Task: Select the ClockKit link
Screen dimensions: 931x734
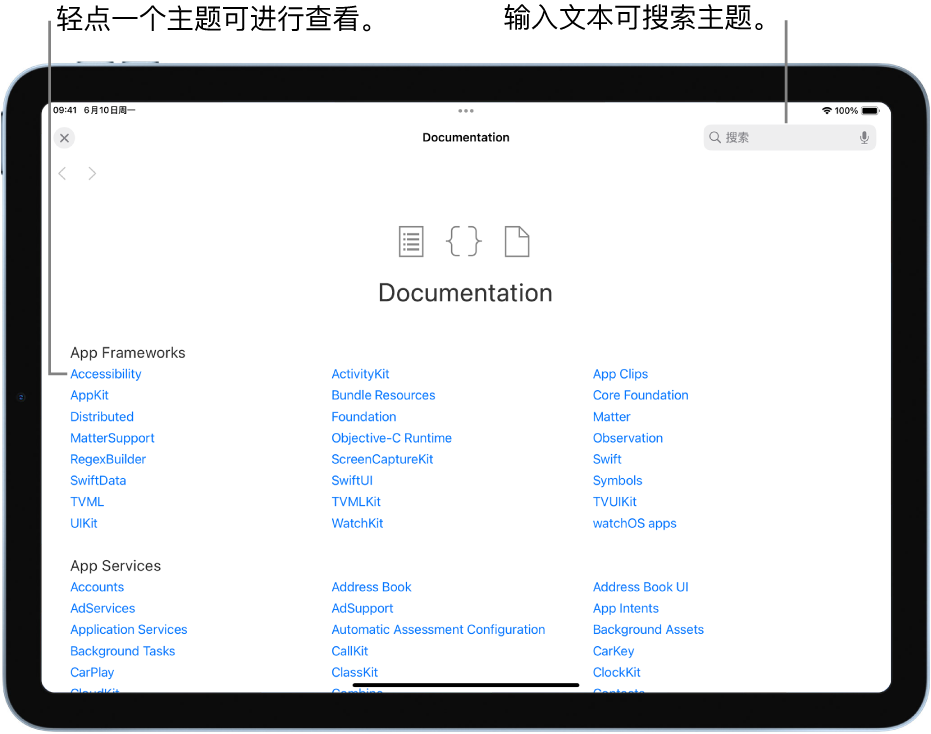Action: point(616,673)
